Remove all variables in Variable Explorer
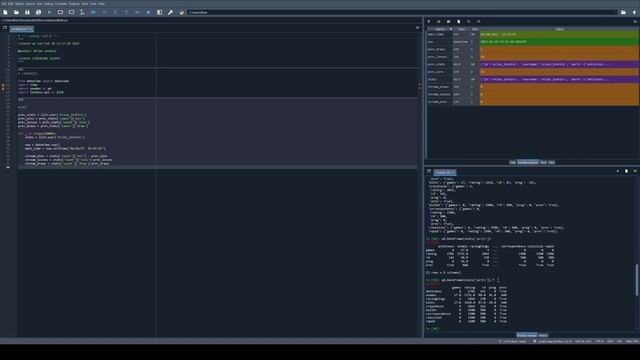 pyautogui.click(x=458, y=21)
